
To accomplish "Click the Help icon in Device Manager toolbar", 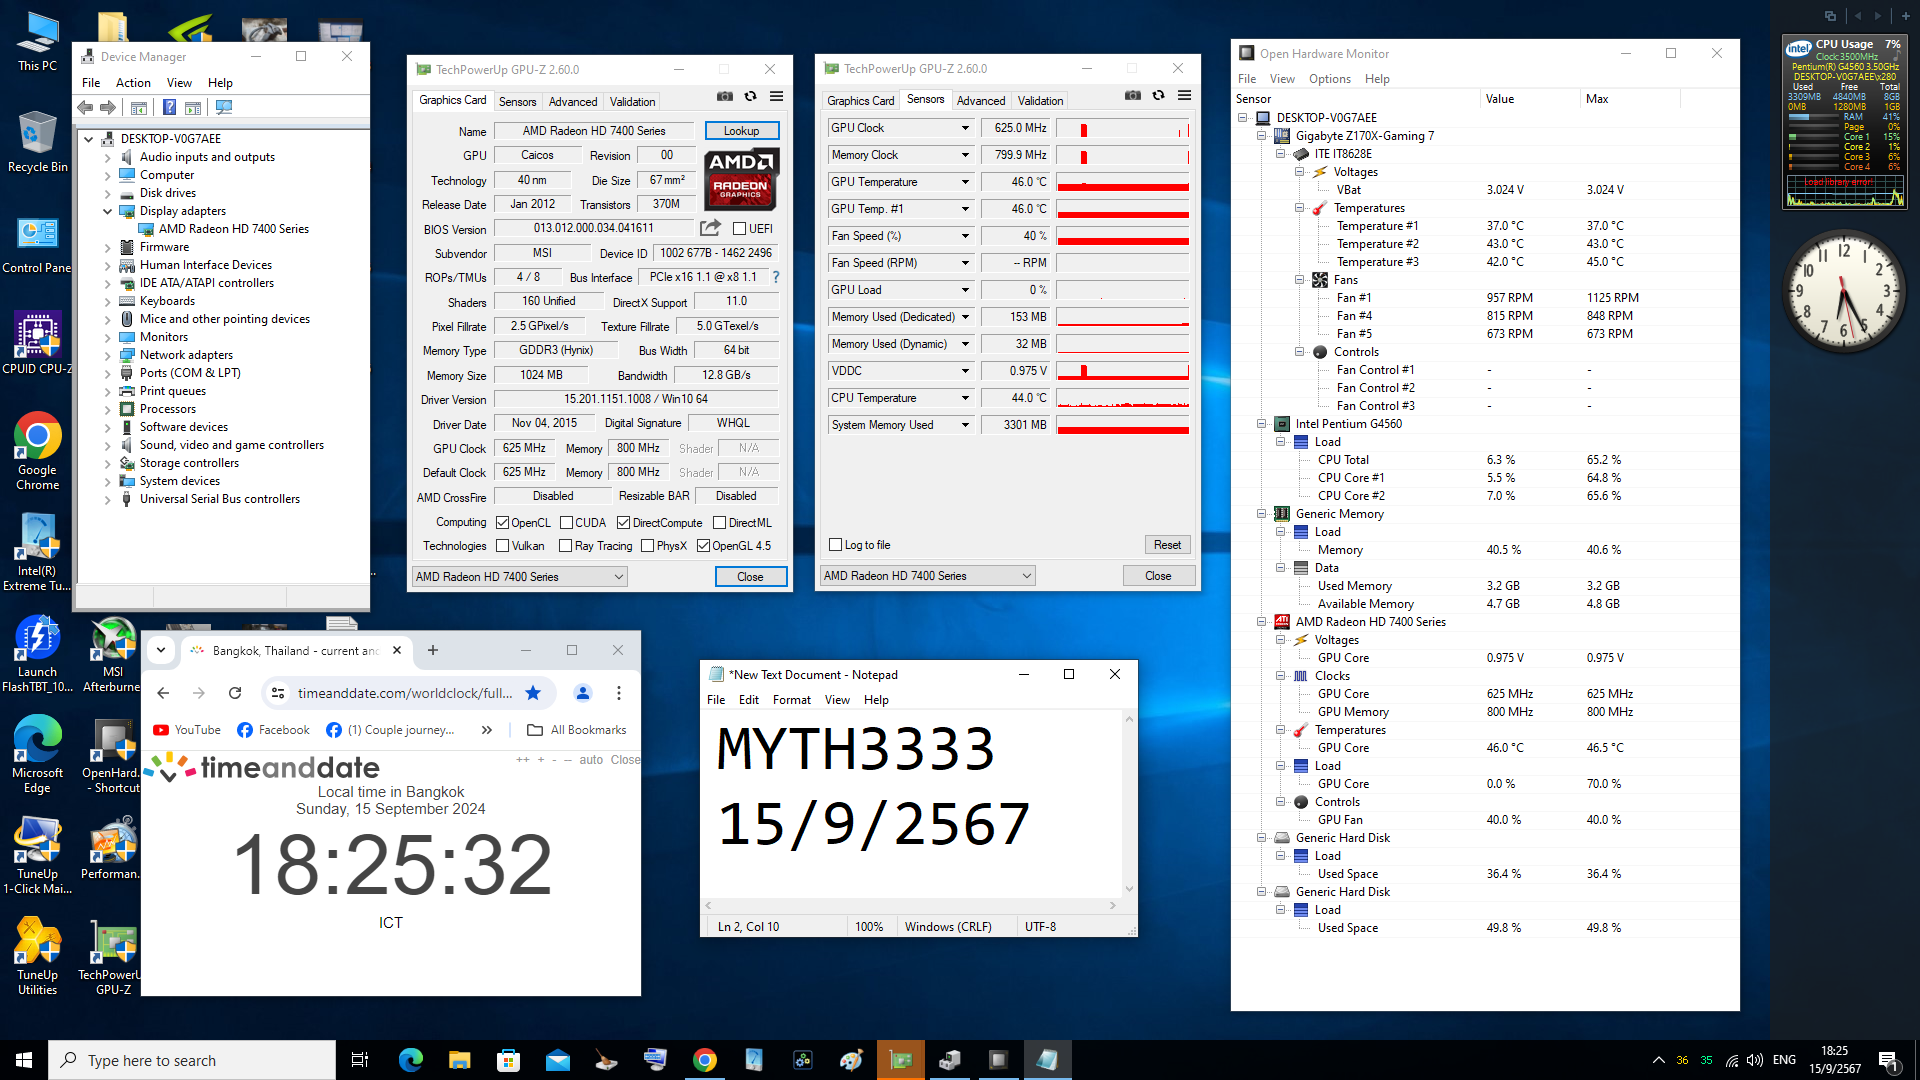I will 169,107.
